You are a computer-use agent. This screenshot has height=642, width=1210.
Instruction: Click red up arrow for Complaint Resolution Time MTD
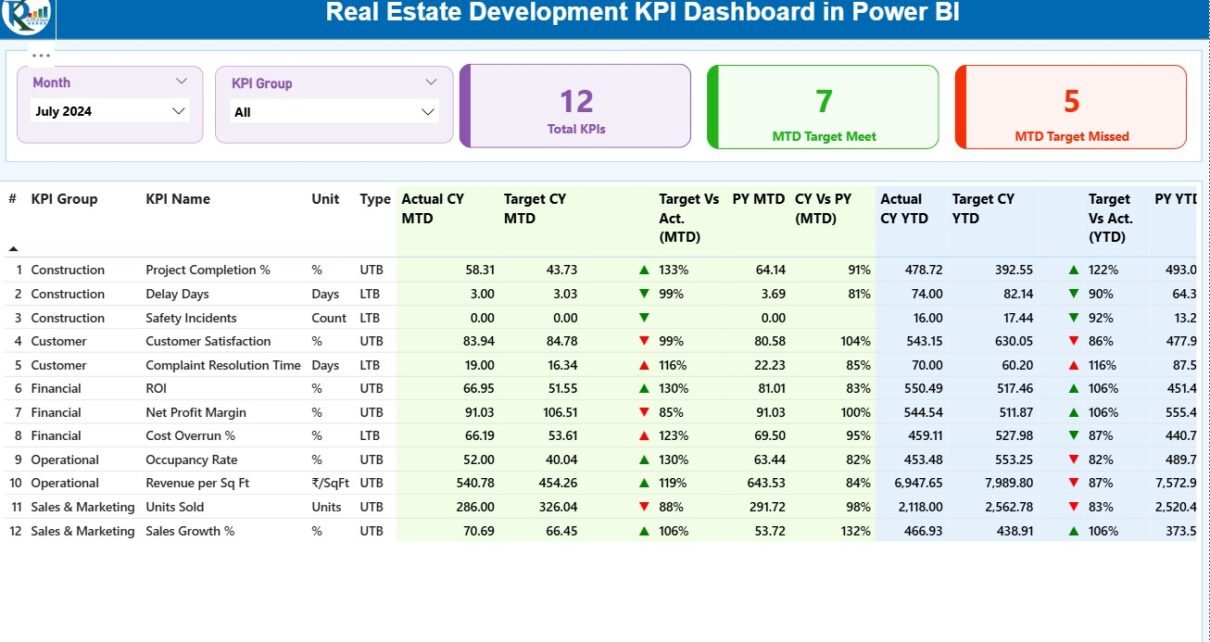(x=644, y=366)
